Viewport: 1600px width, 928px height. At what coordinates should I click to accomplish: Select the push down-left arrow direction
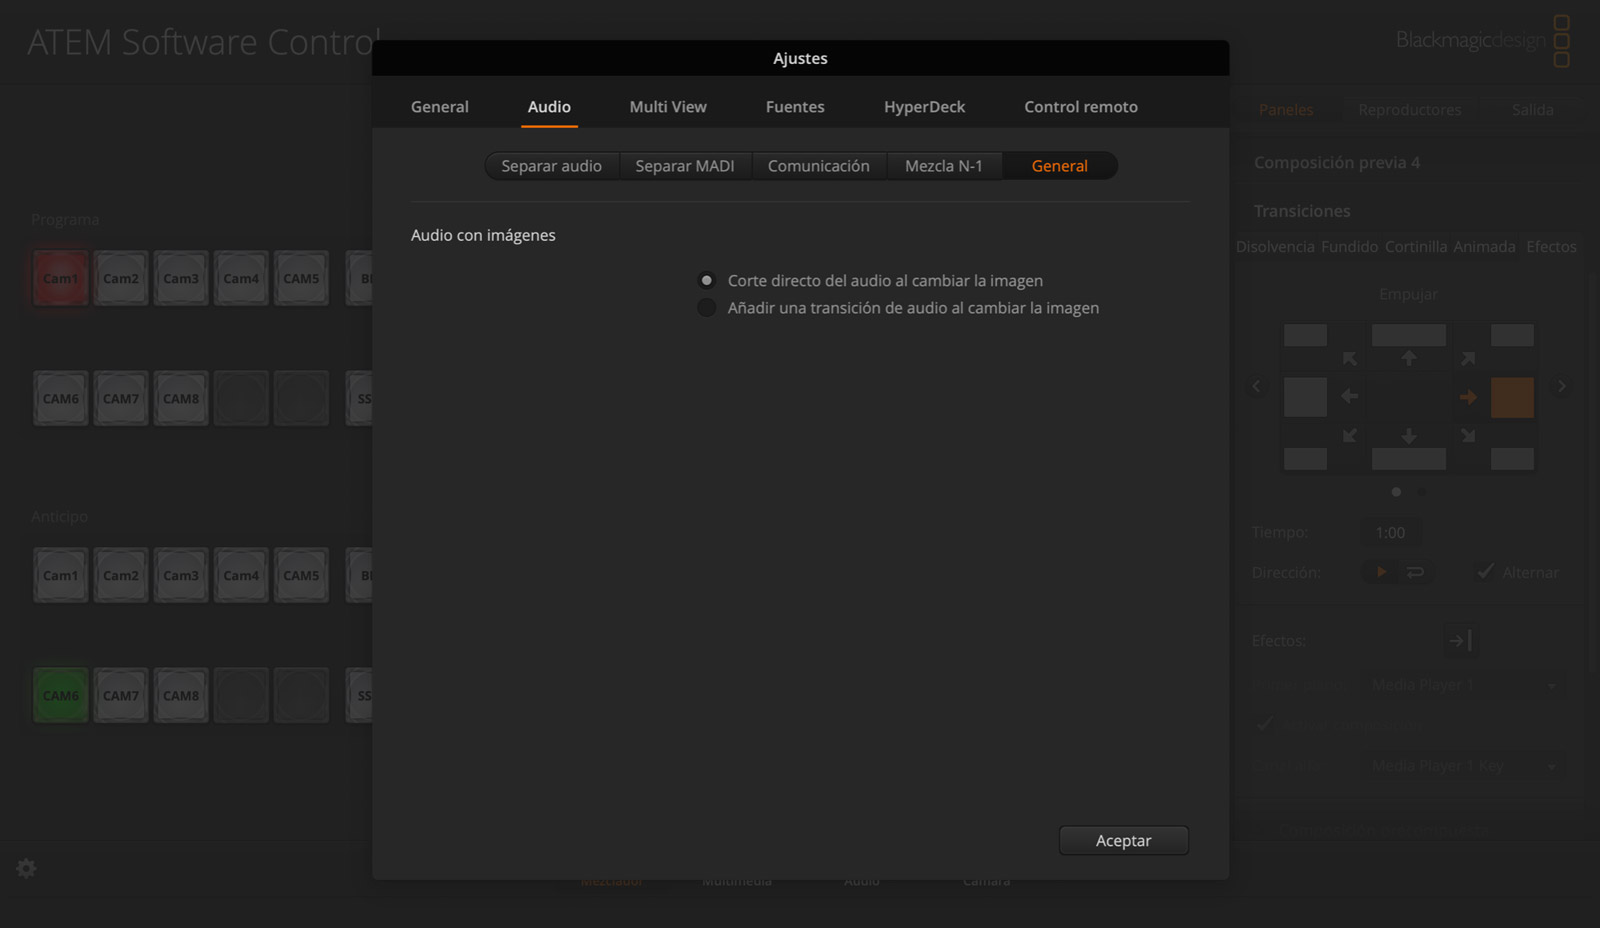click(1350, 436)
